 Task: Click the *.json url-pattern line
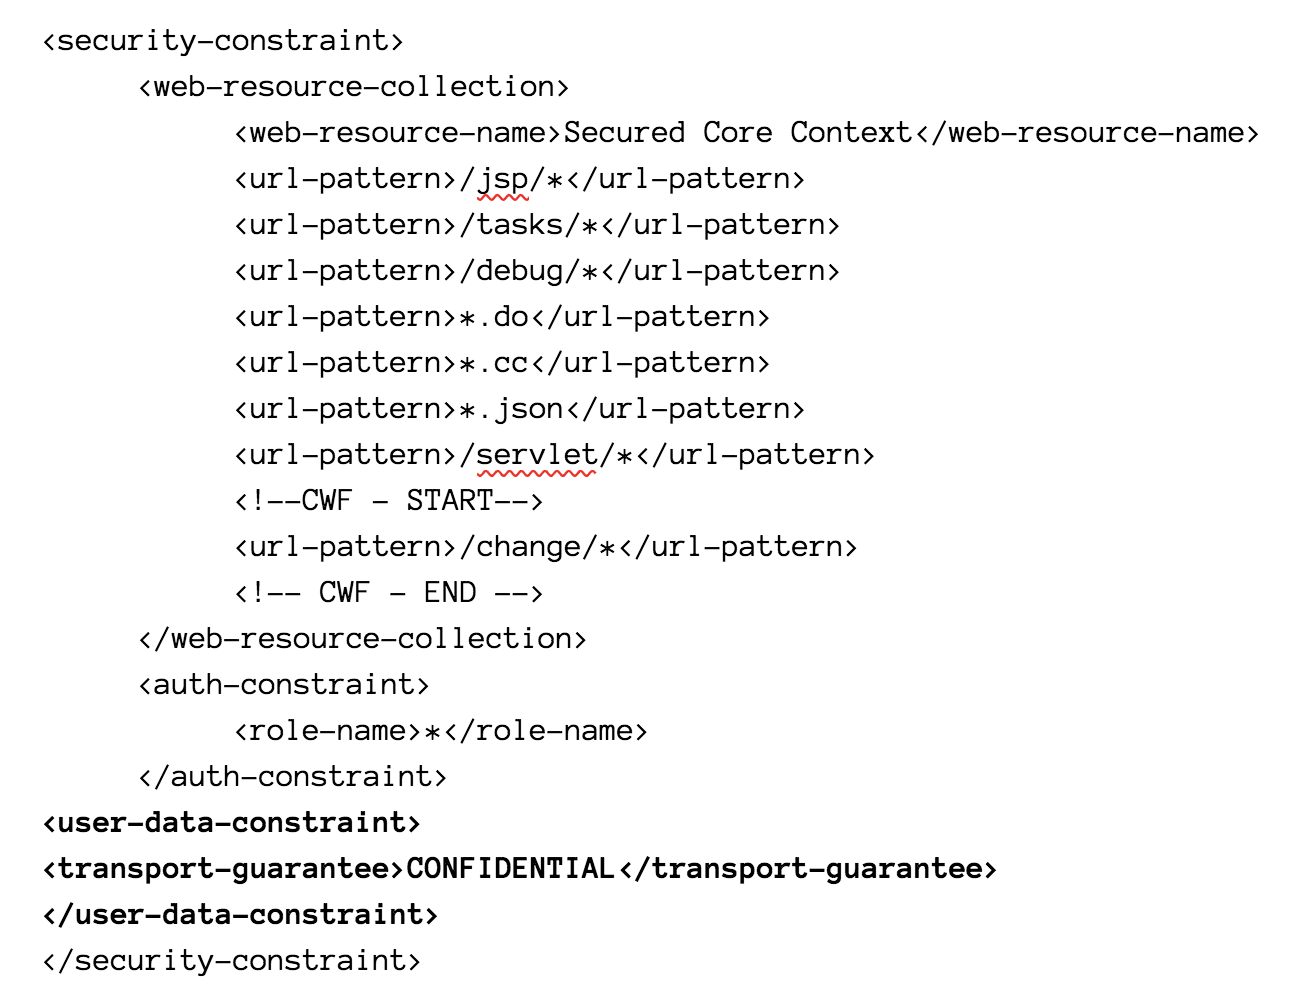pos(519,409)
